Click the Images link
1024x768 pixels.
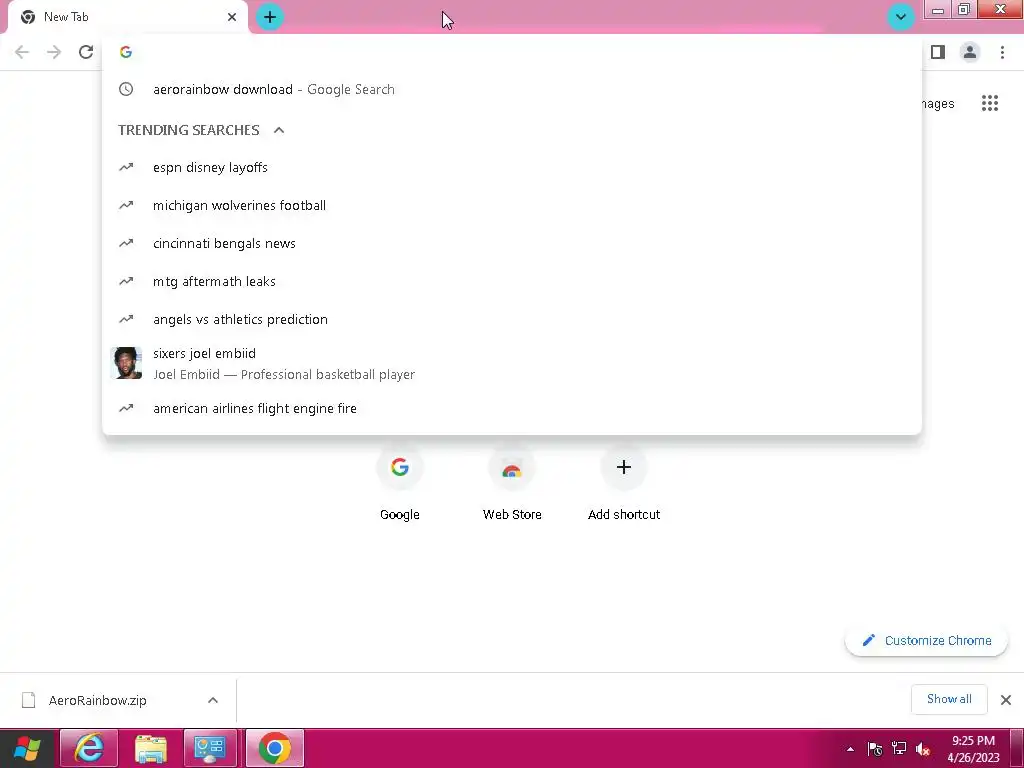pos(938,104)
